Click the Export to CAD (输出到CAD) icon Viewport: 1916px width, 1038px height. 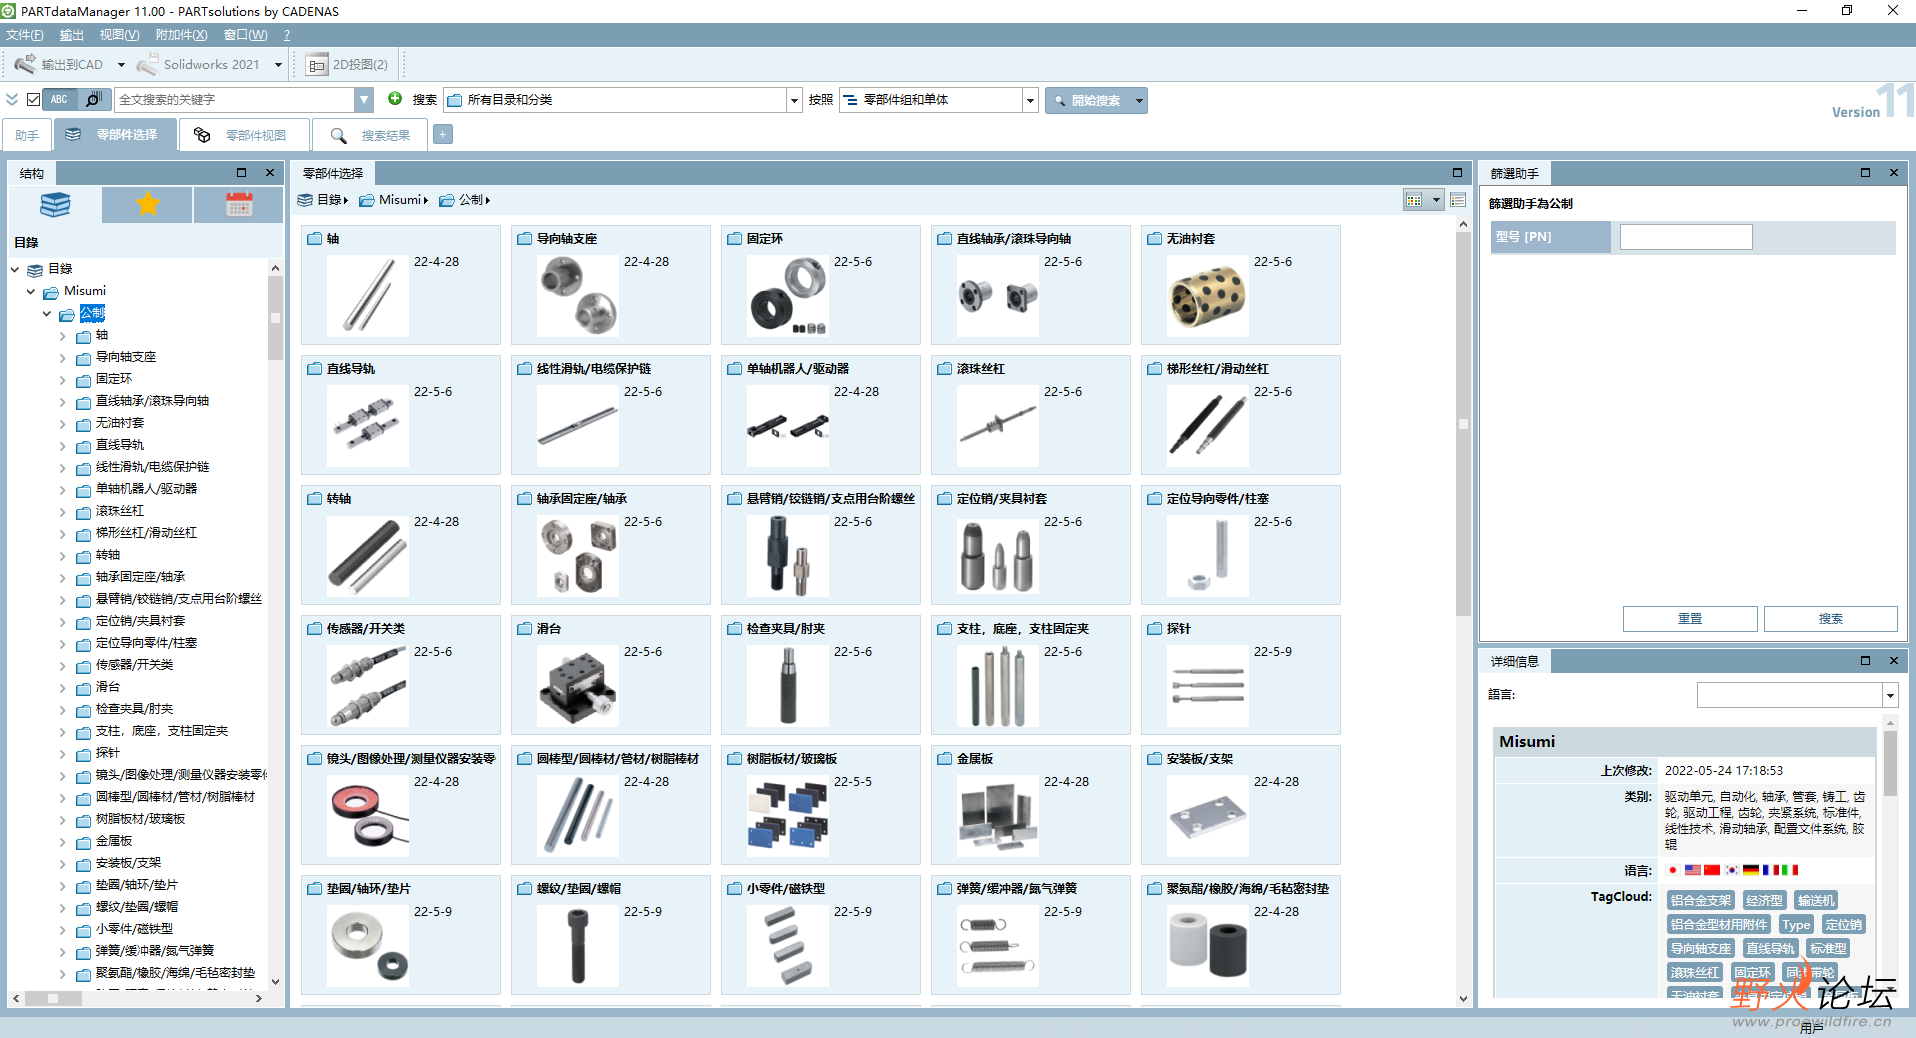[25, 64]
